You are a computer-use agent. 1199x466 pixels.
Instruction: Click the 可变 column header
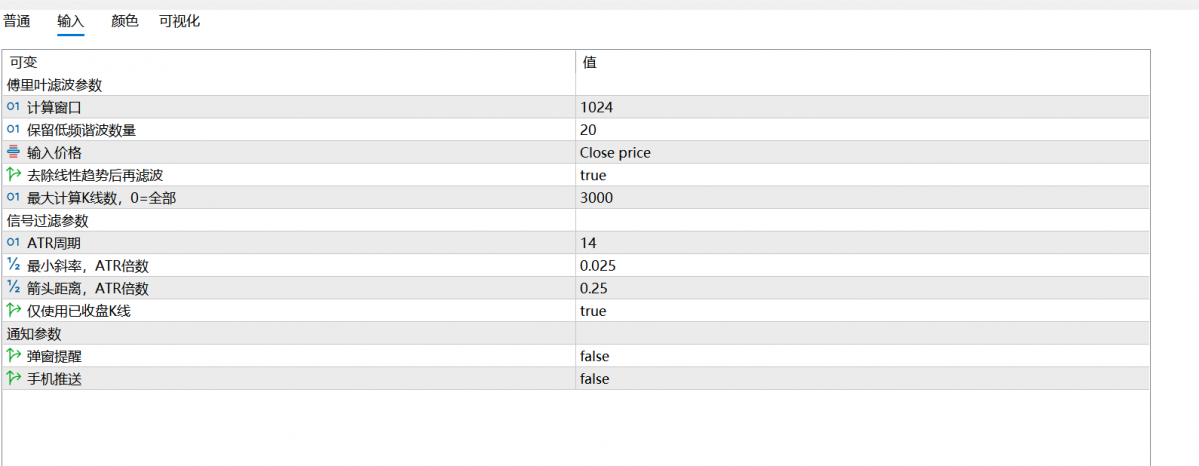pos(288,62)
